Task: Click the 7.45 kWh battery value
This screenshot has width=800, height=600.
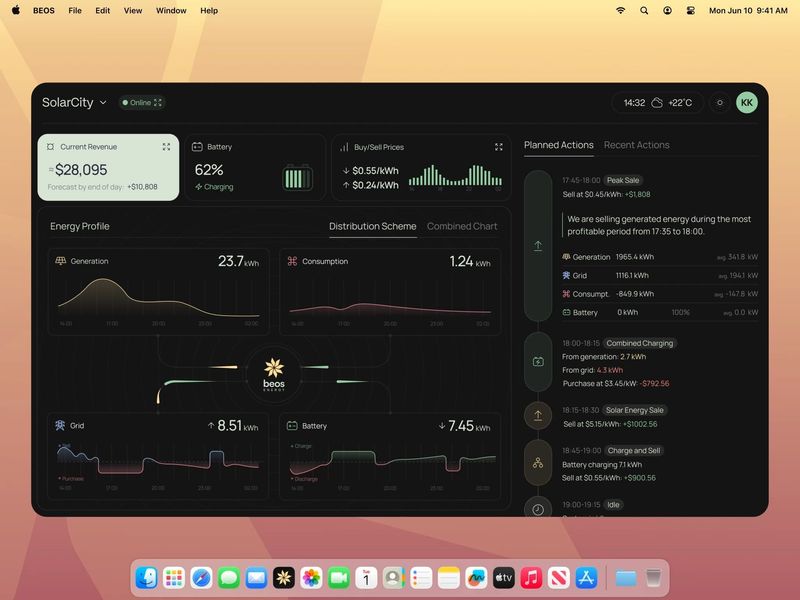Action: click(469, 426)
